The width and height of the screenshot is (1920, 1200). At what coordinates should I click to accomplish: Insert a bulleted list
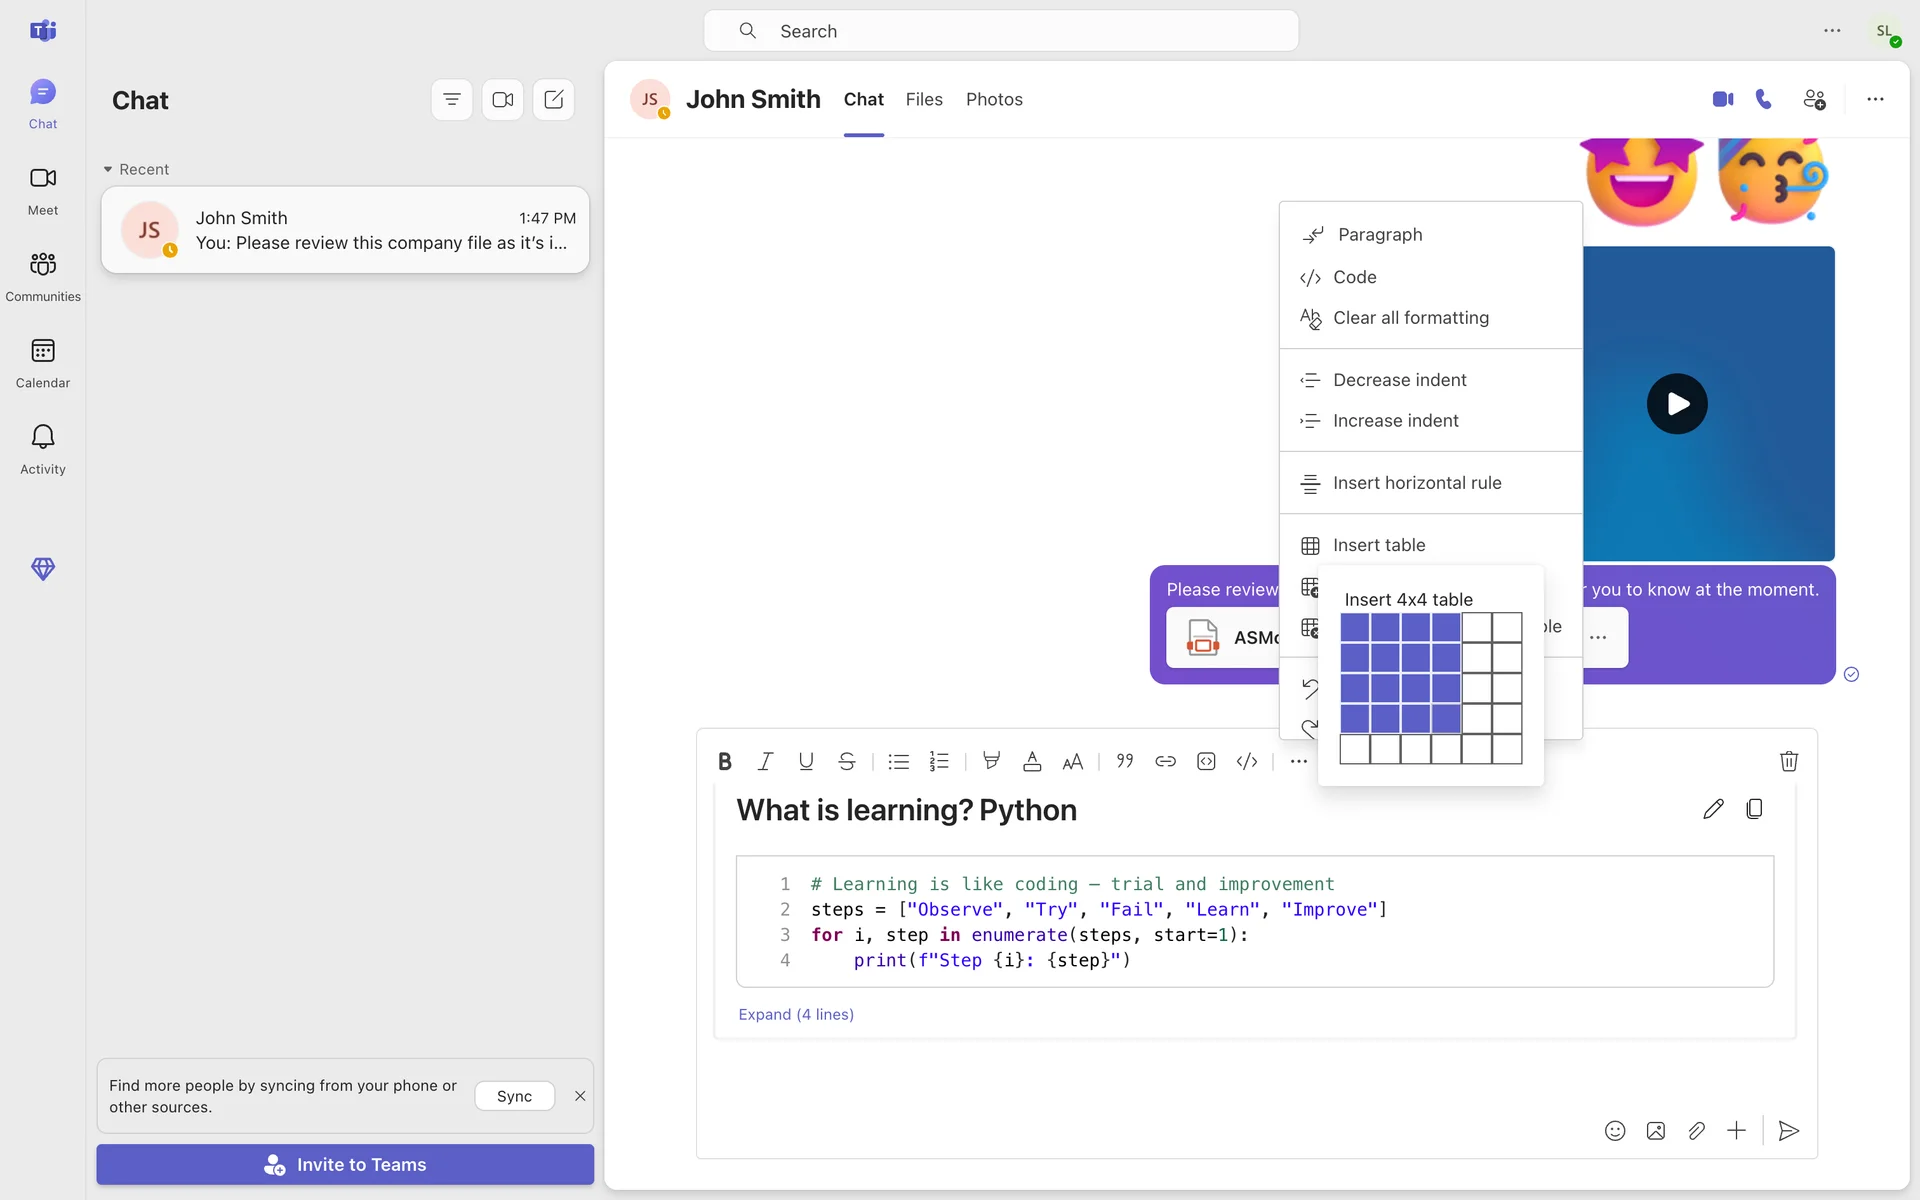898,761
